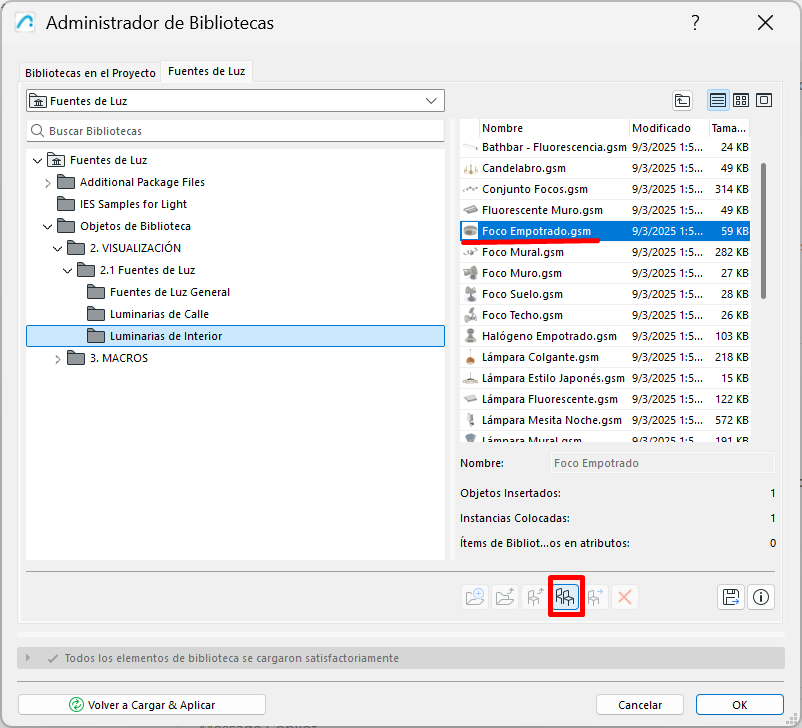802x728 pixels.
Task: Click the red X delete icon
Action: [x=625, y=597]
